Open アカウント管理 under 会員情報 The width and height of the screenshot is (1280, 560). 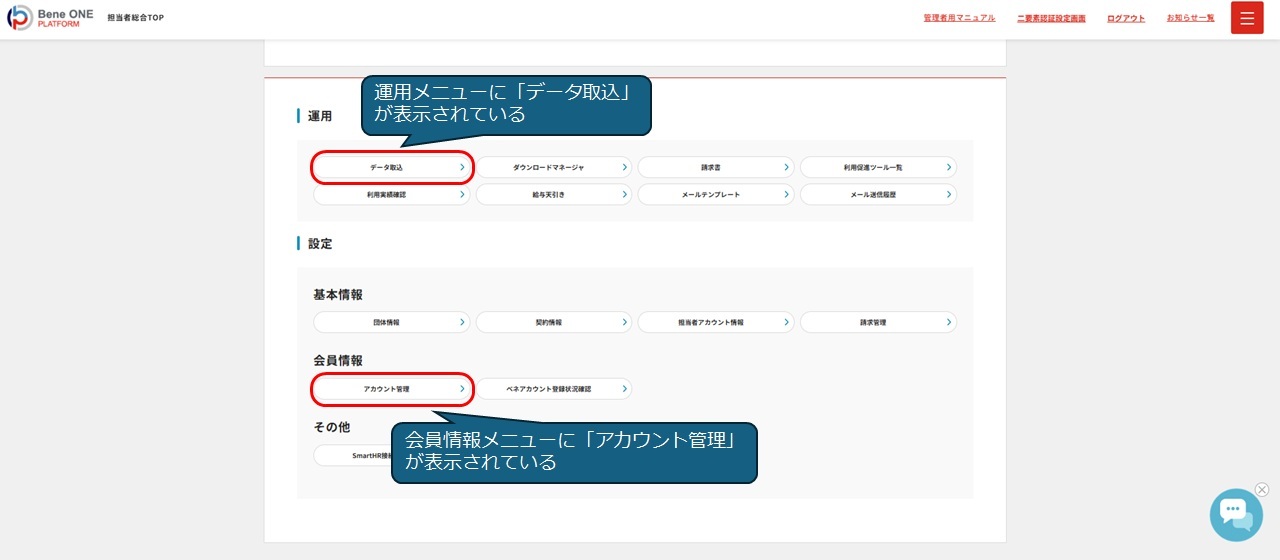point(391,388)
